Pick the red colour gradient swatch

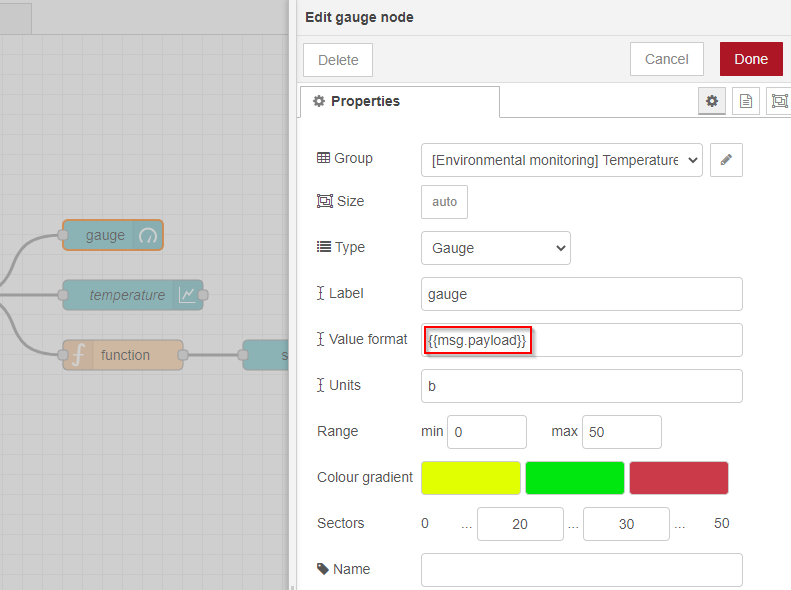click(679, 478)
